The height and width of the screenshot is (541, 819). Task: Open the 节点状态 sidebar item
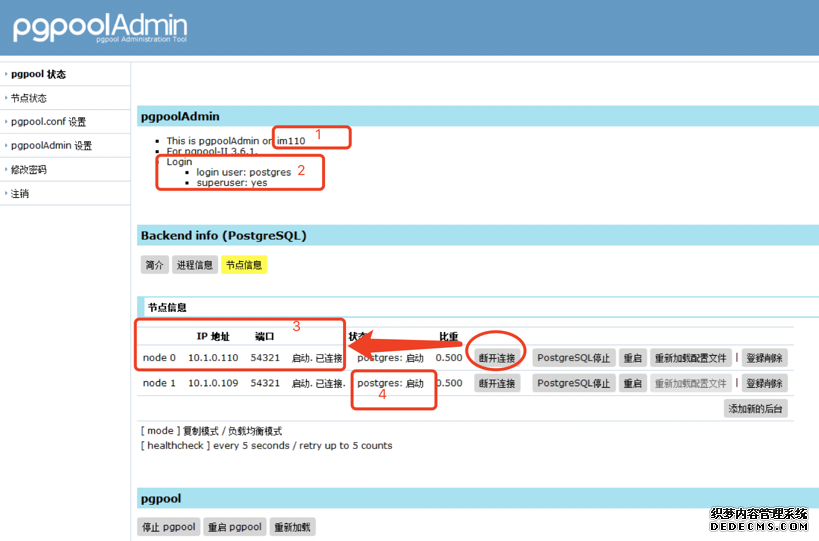coord(29,98)
